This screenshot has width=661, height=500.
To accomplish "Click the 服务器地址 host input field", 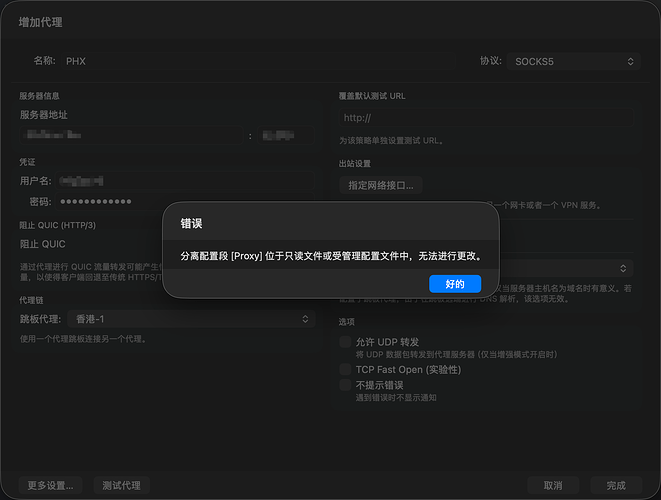I will 131,135.
